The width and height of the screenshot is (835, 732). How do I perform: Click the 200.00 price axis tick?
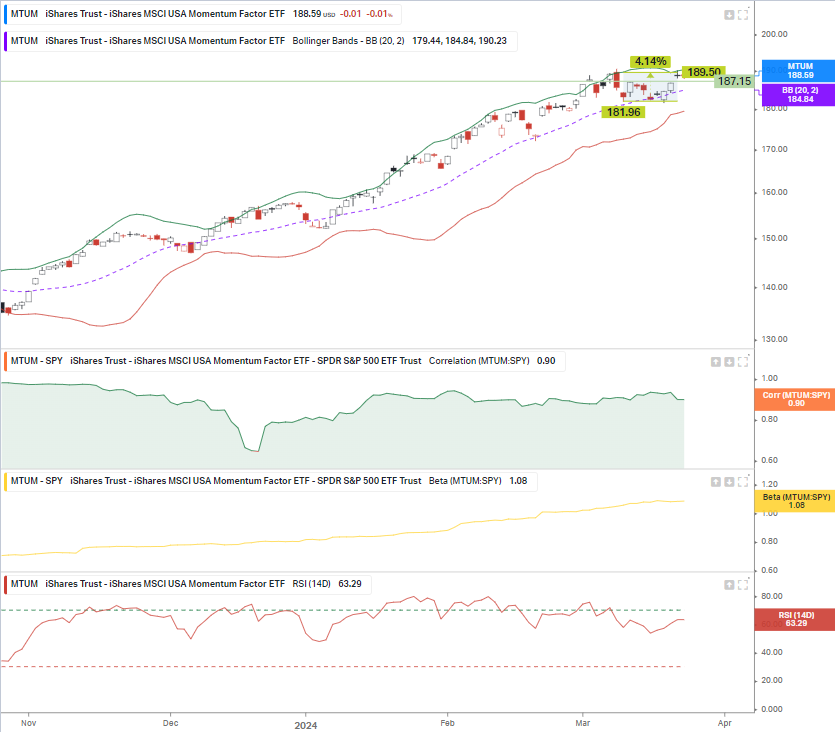click(774, 34)
